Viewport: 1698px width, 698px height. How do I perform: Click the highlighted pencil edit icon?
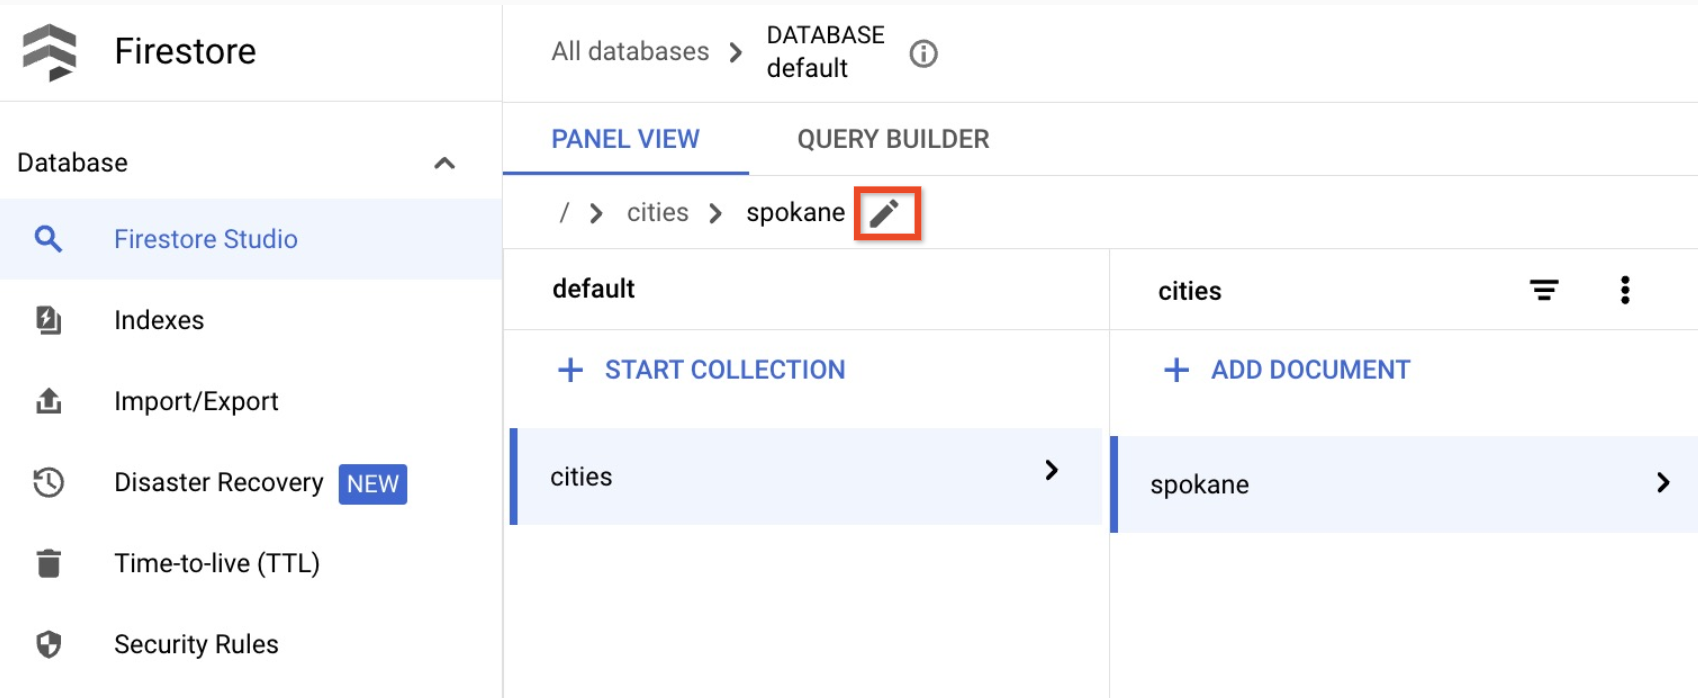coord(887,212)
